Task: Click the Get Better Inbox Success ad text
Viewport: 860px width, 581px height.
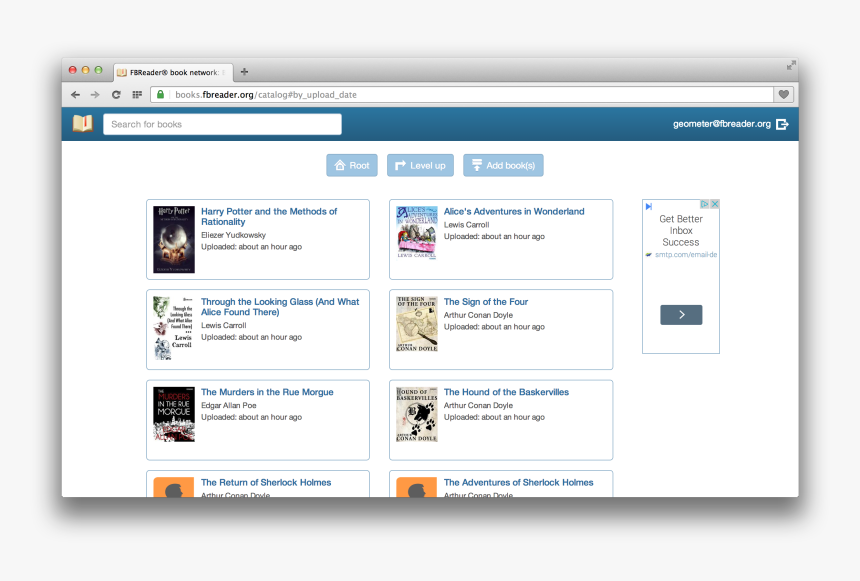Action: coord(681,230)
